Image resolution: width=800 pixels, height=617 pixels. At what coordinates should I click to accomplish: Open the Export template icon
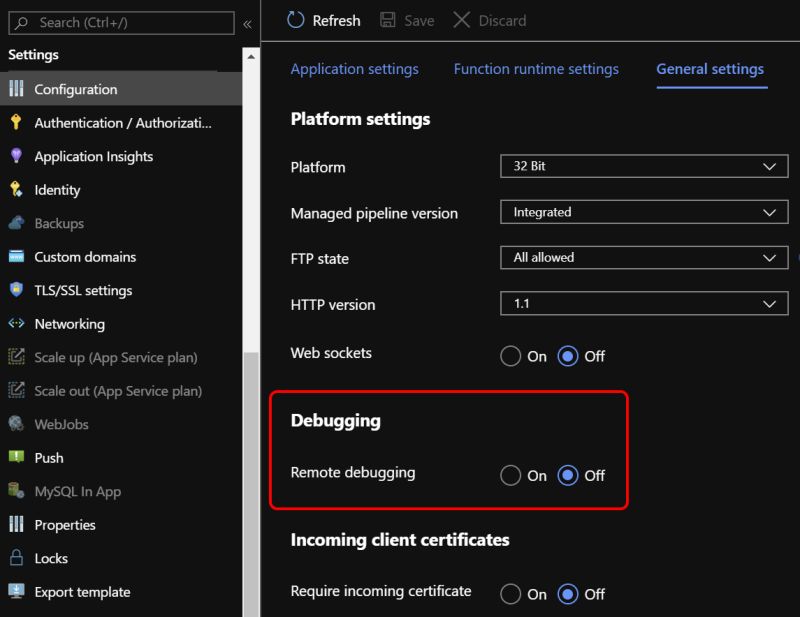click(18, 592)
